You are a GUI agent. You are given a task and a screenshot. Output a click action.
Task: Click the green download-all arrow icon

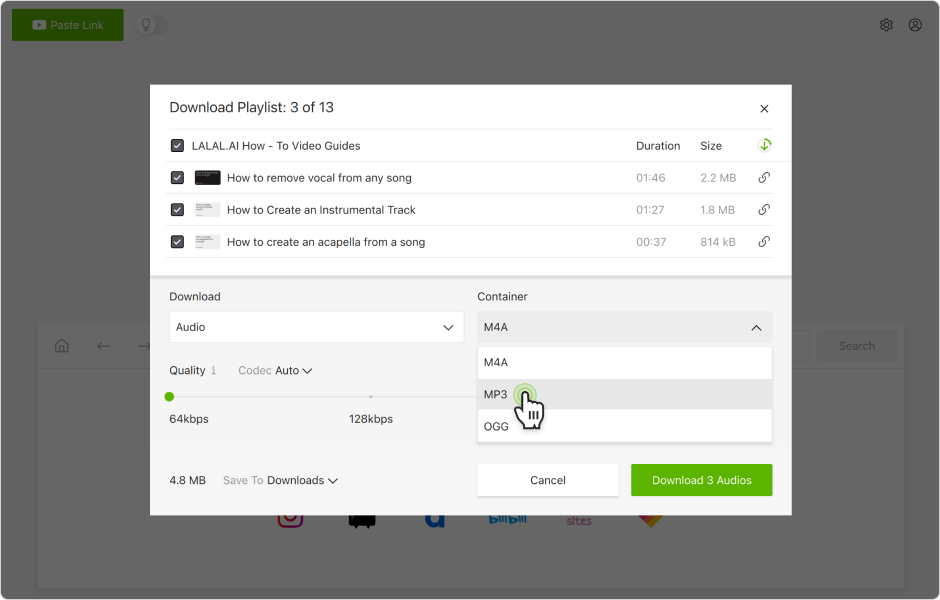(764, 145)
